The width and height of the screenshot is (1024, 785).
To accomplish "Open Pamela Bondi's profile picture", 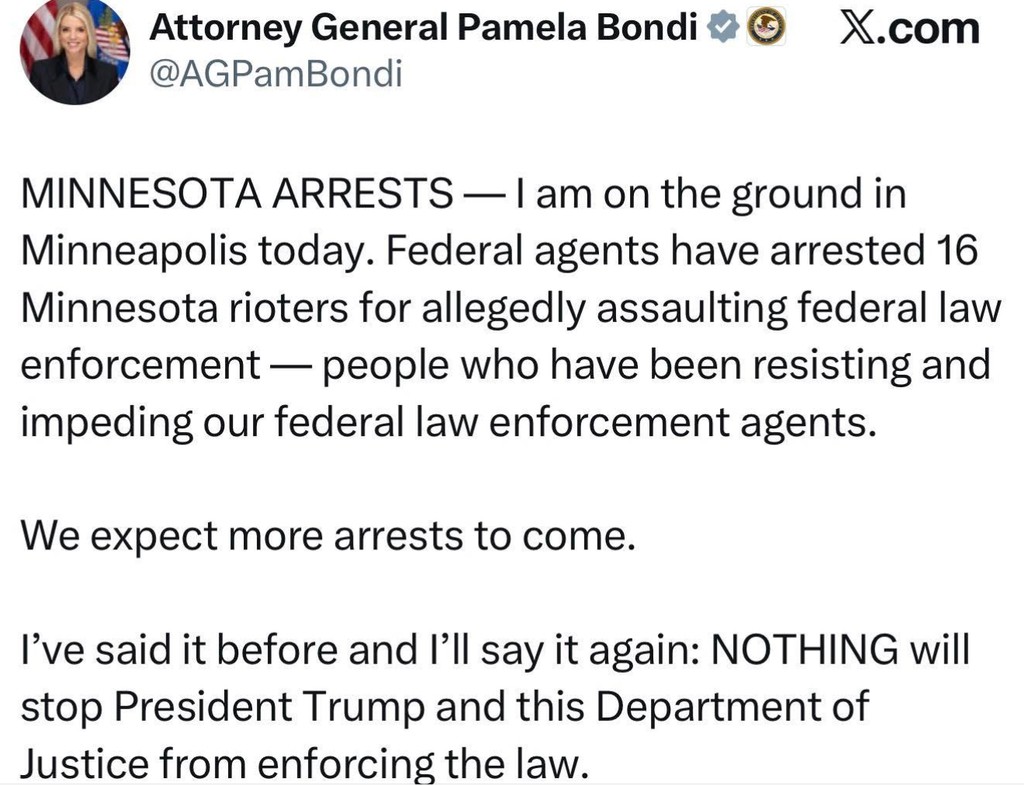I will tap(75, 52).
